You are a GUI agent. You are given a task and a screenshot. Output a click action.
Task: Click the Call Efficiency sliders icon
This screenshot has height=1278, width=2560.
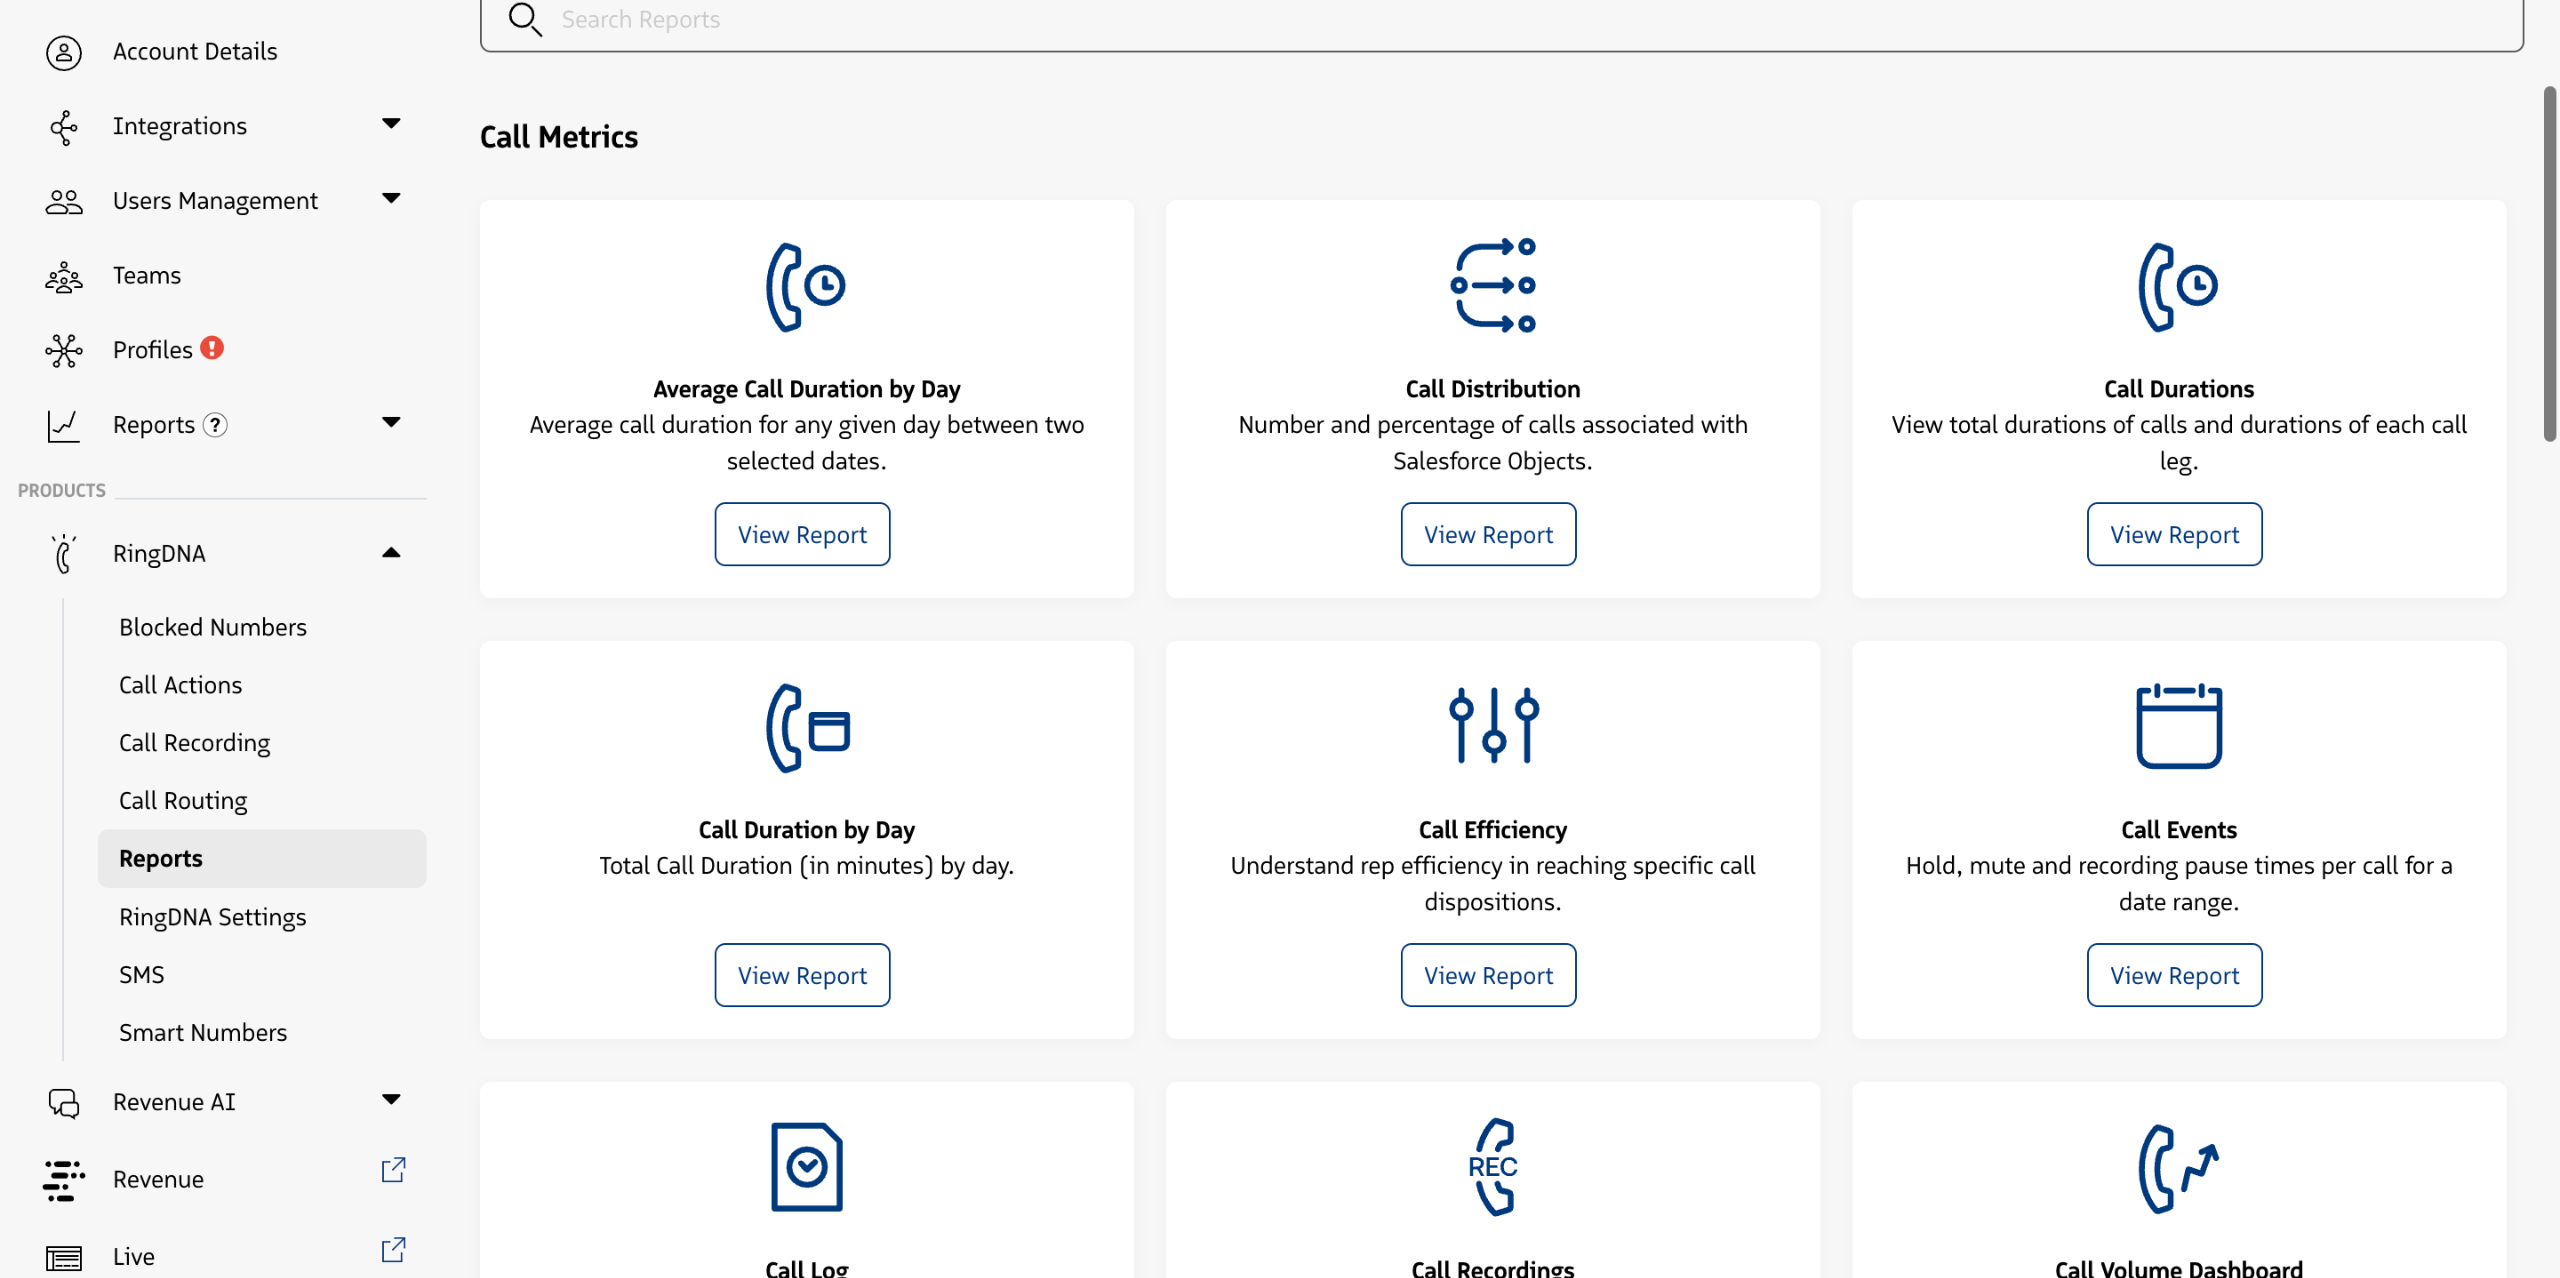click(1492, 726)
